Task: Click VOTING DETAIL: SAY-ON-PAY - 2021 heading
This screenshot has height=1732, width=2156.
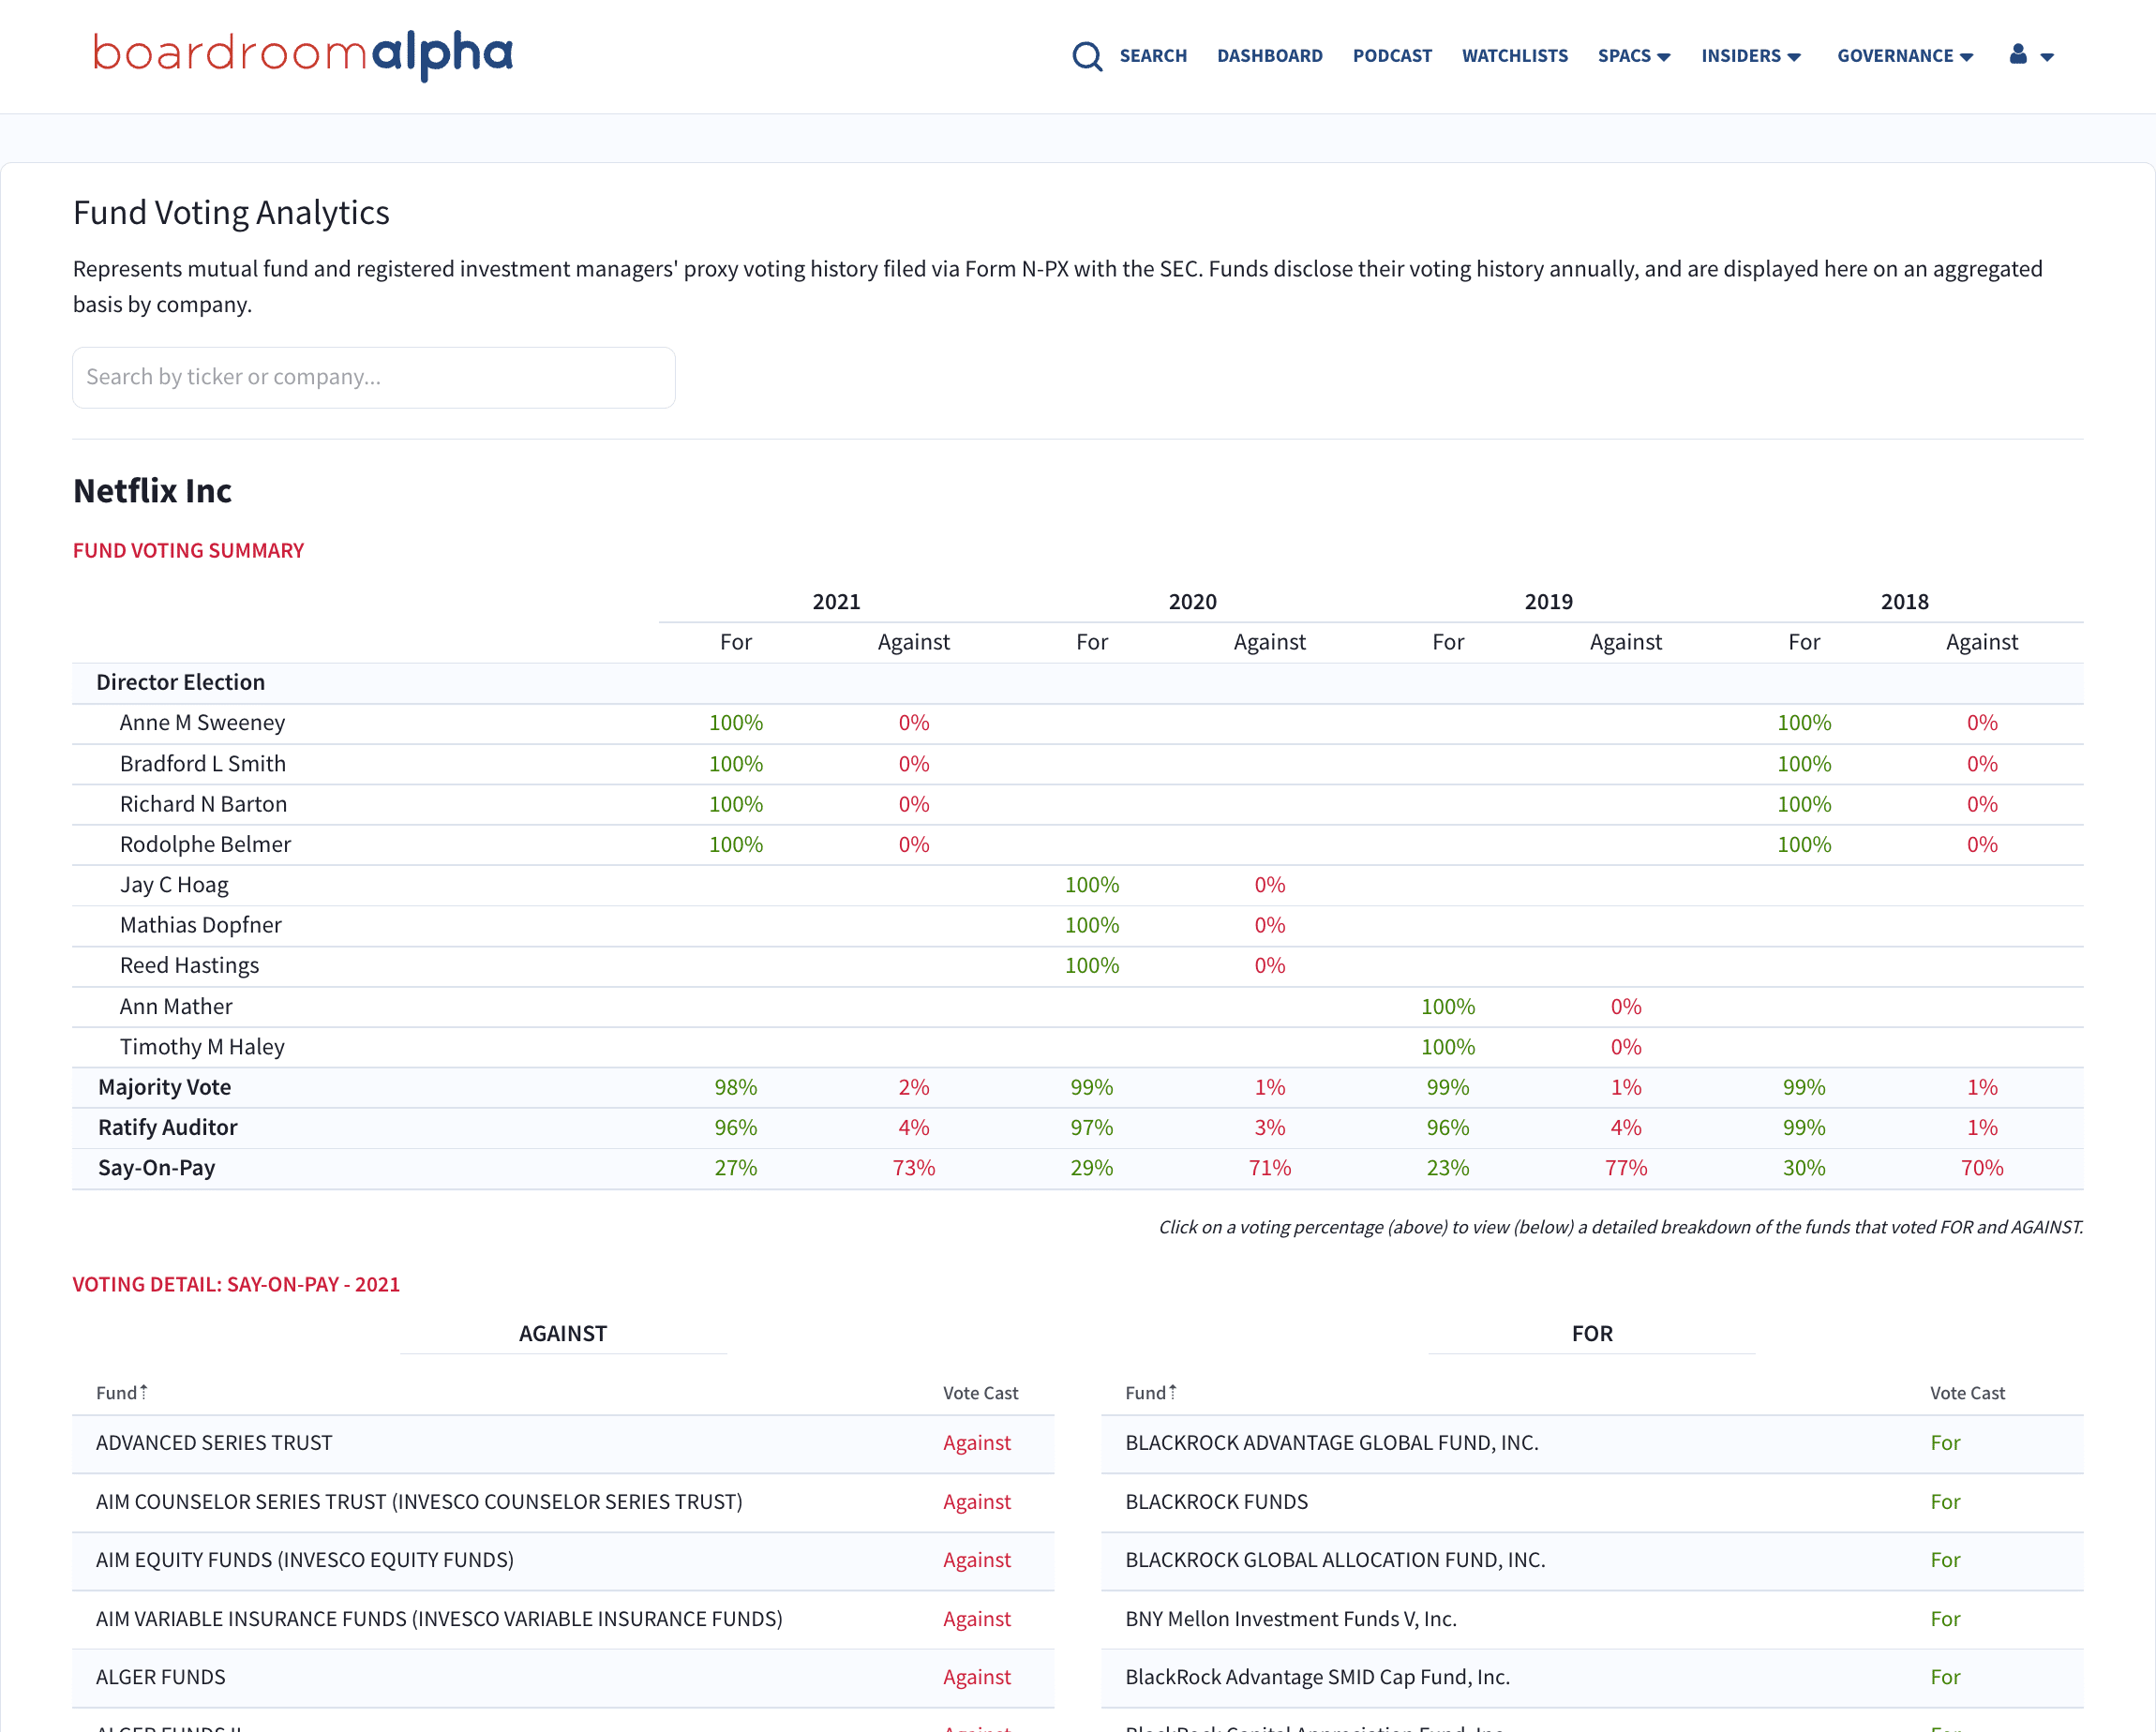Action: pos(236,1284)
